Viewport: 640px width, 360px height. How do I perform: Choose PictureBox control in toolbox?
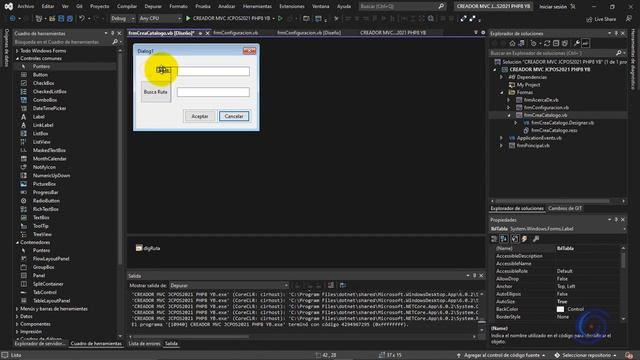[44, 184]
